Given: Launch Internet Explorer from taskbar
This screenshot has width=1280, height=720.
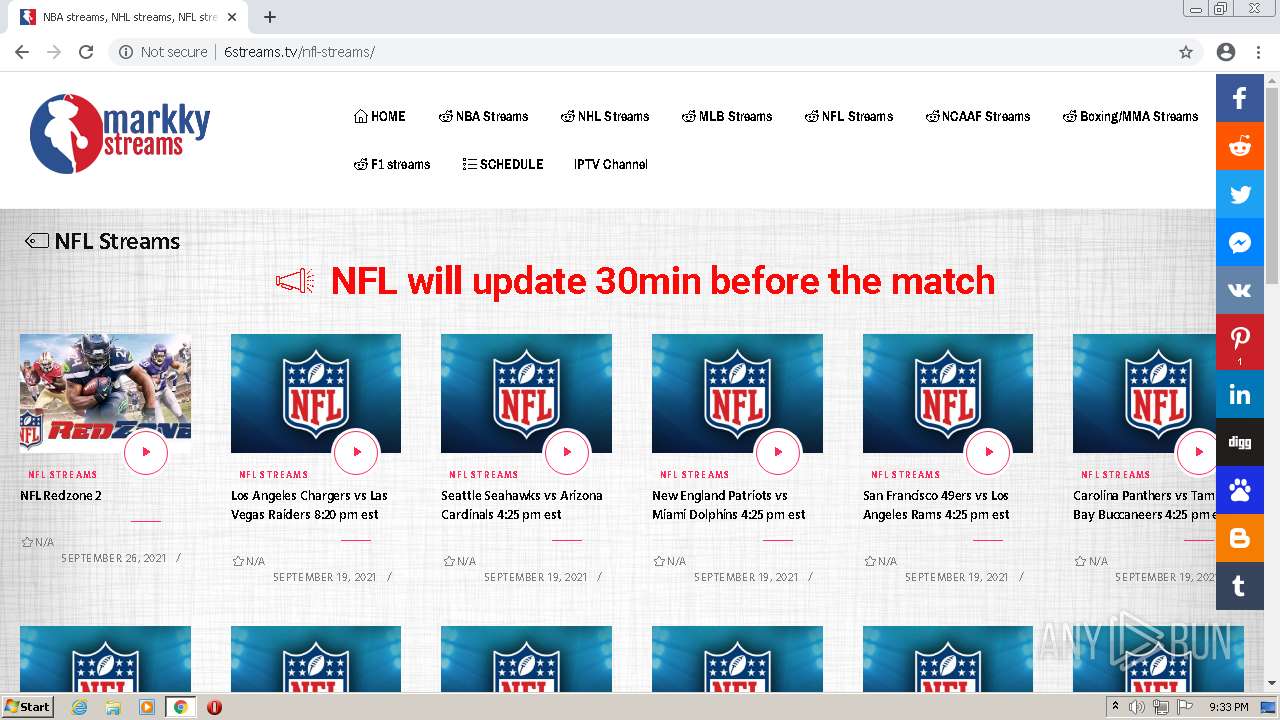Looking at the screenshot, I should click(80, 707).
